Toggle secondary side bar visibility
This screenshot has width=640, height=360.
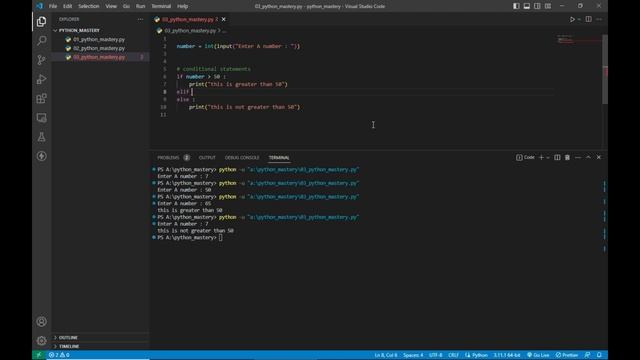[537, 6]
